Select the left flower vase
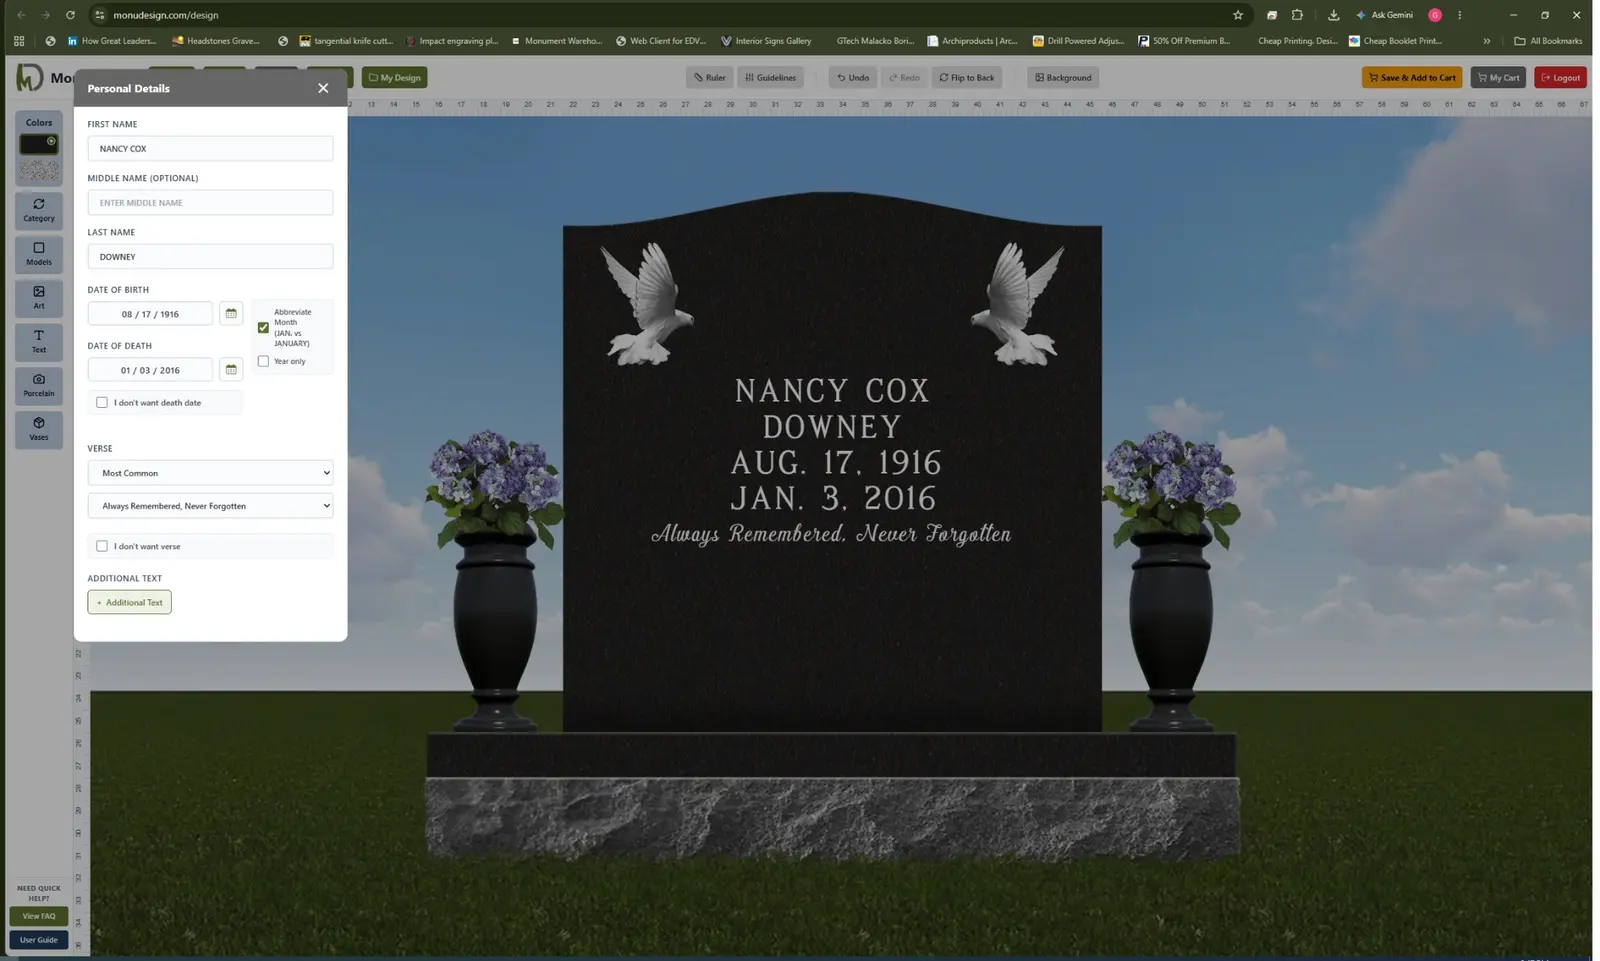The image size is (1600, 961). click(x=495, y=580)
